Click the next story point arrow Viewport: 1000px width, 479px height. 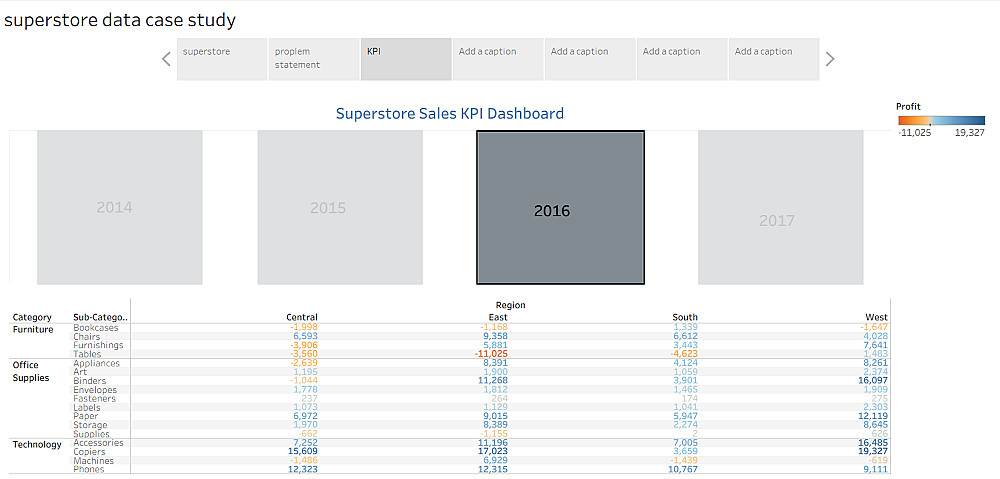(830, 59)
